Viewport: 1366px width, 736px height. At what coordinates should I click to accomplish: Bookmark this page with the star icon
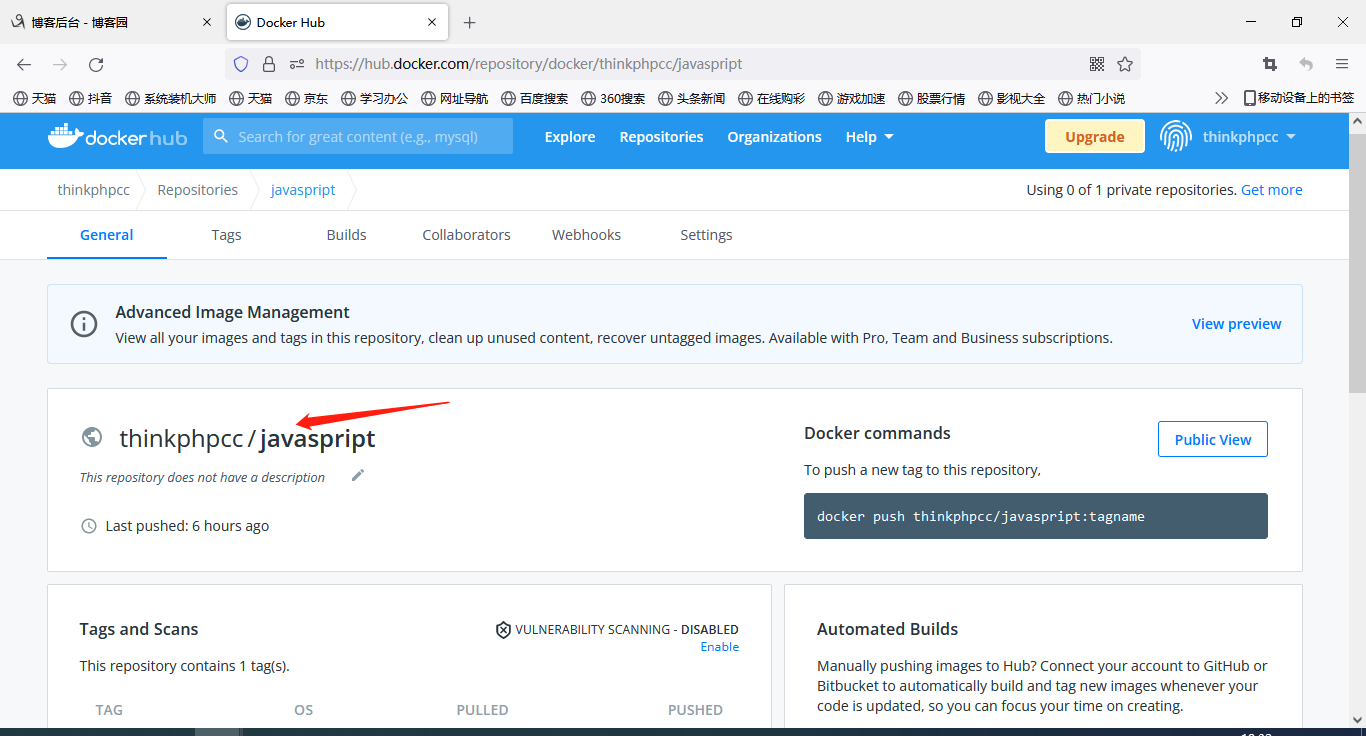1125,64
